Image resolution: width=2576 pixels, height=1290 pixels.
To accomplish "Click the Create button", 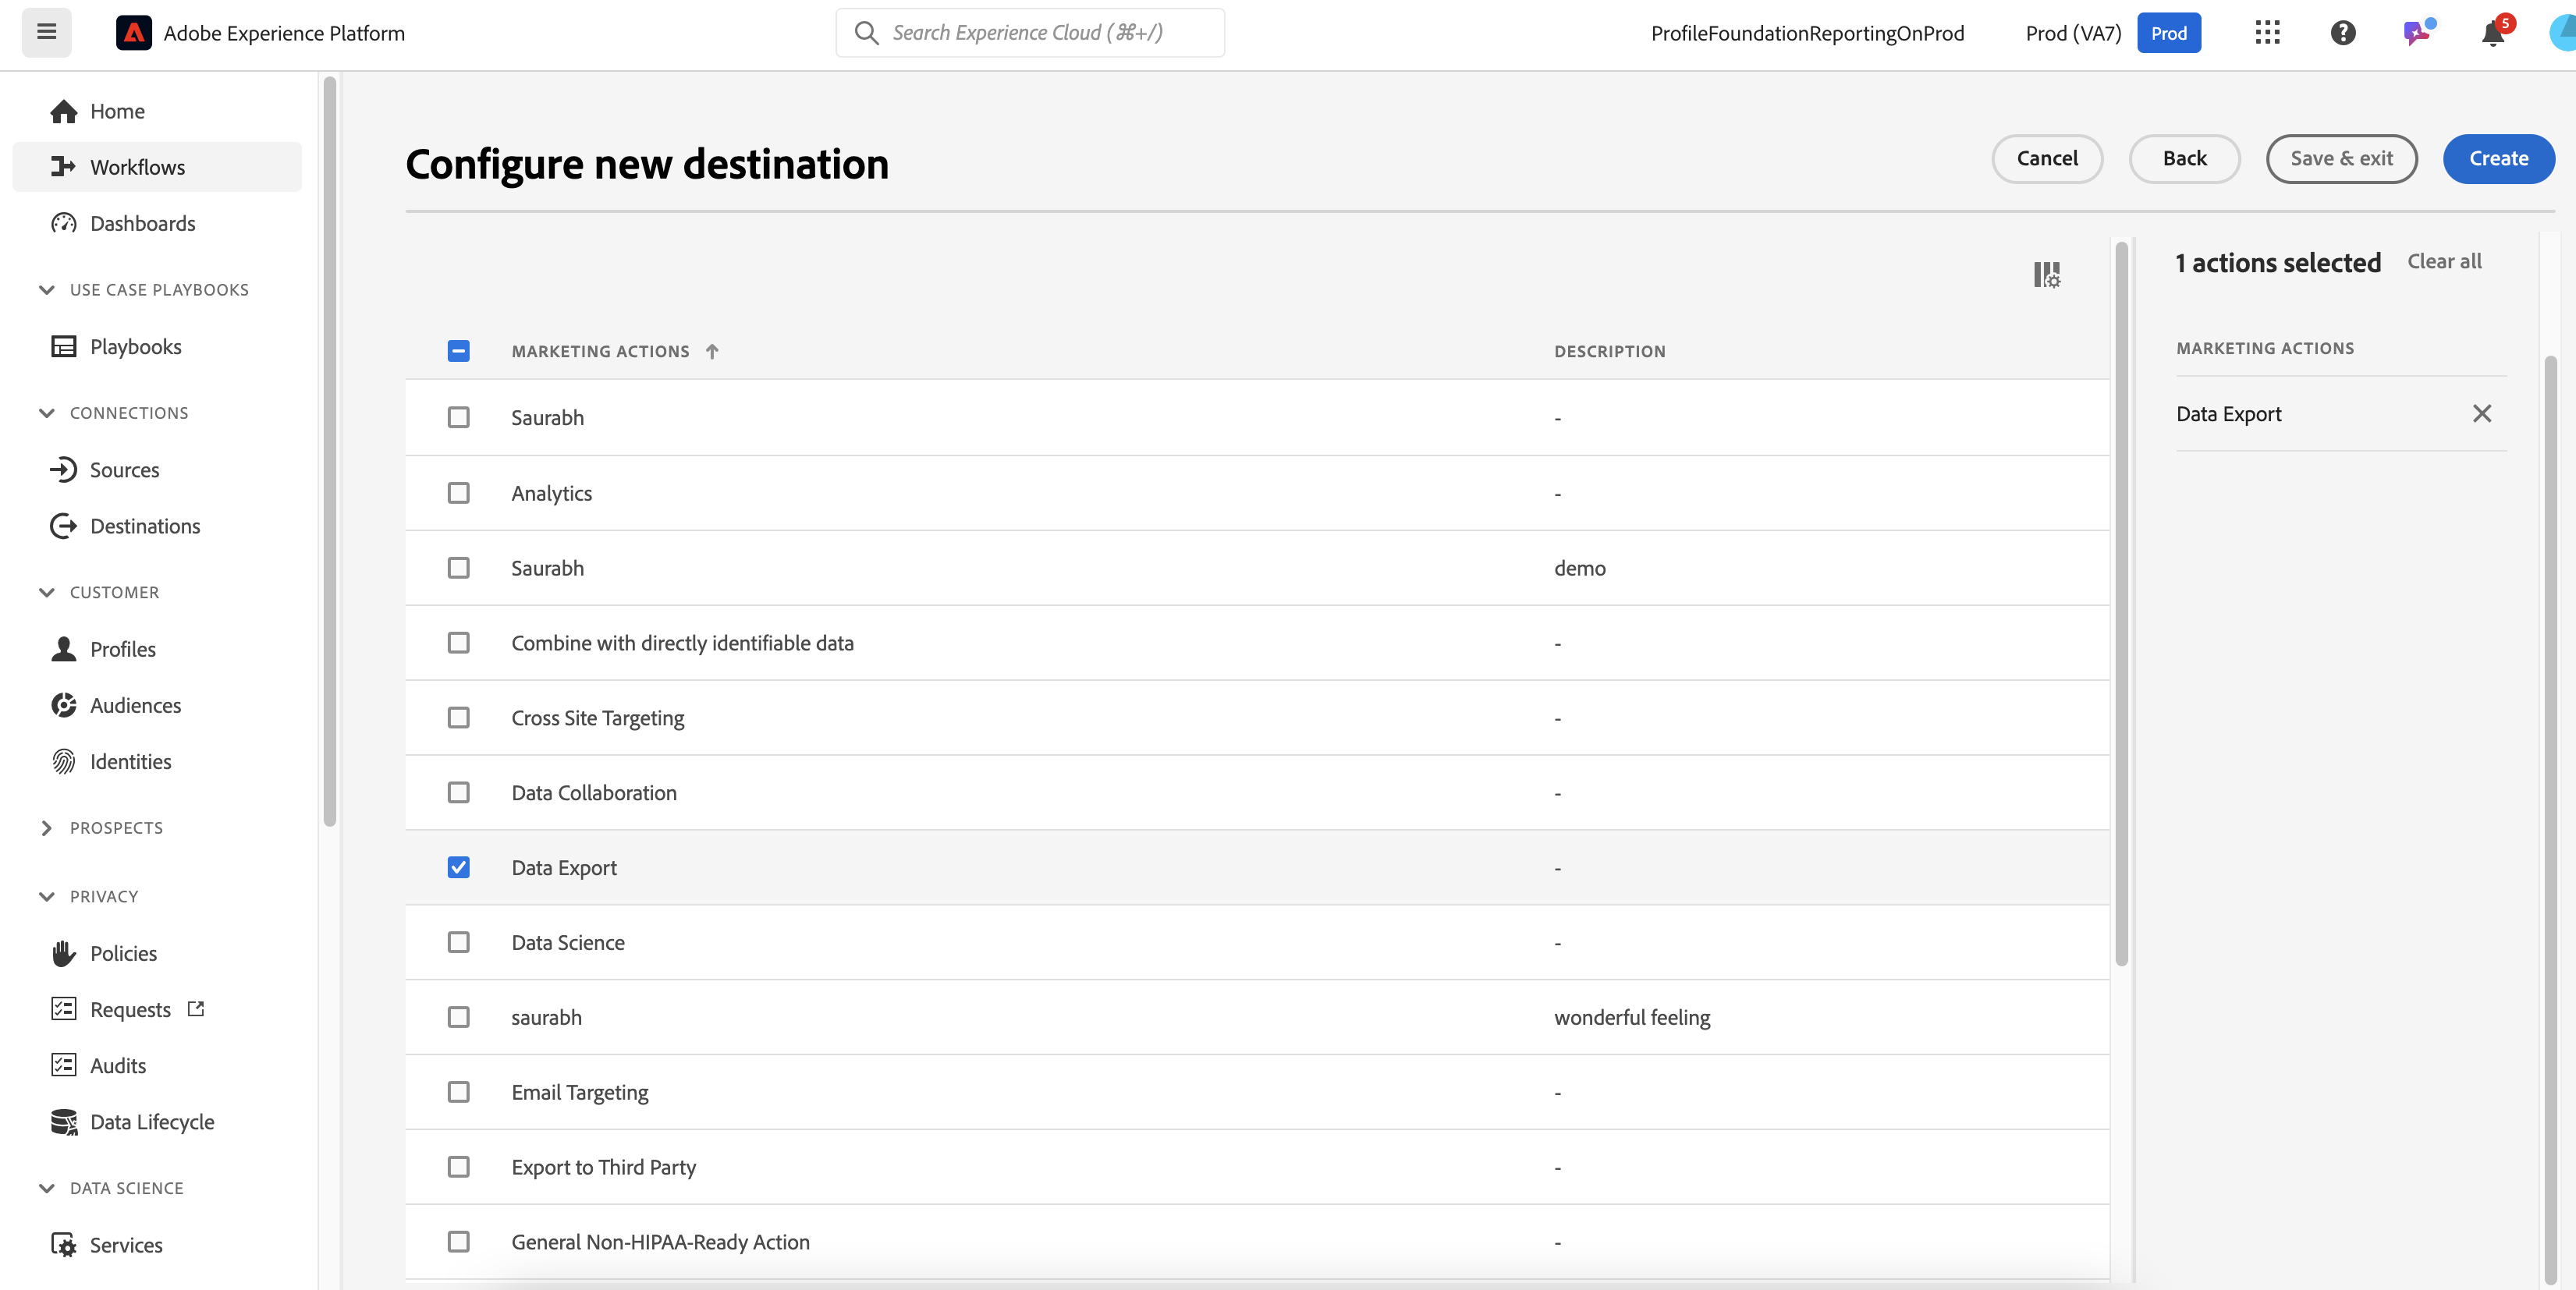I will 2497,158.
